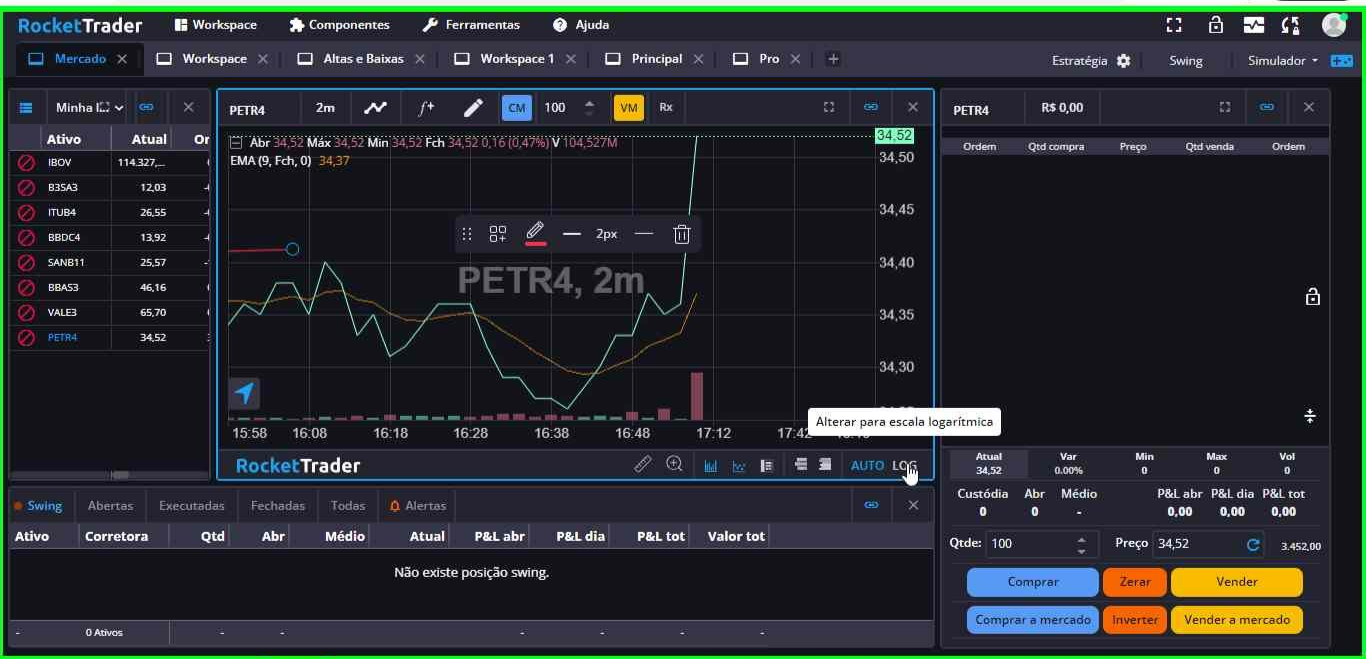Image resolution: width=1366 pixels, height=659 pixels.
Task: Open the Executadas orders tab
Action: pos(192,505)
